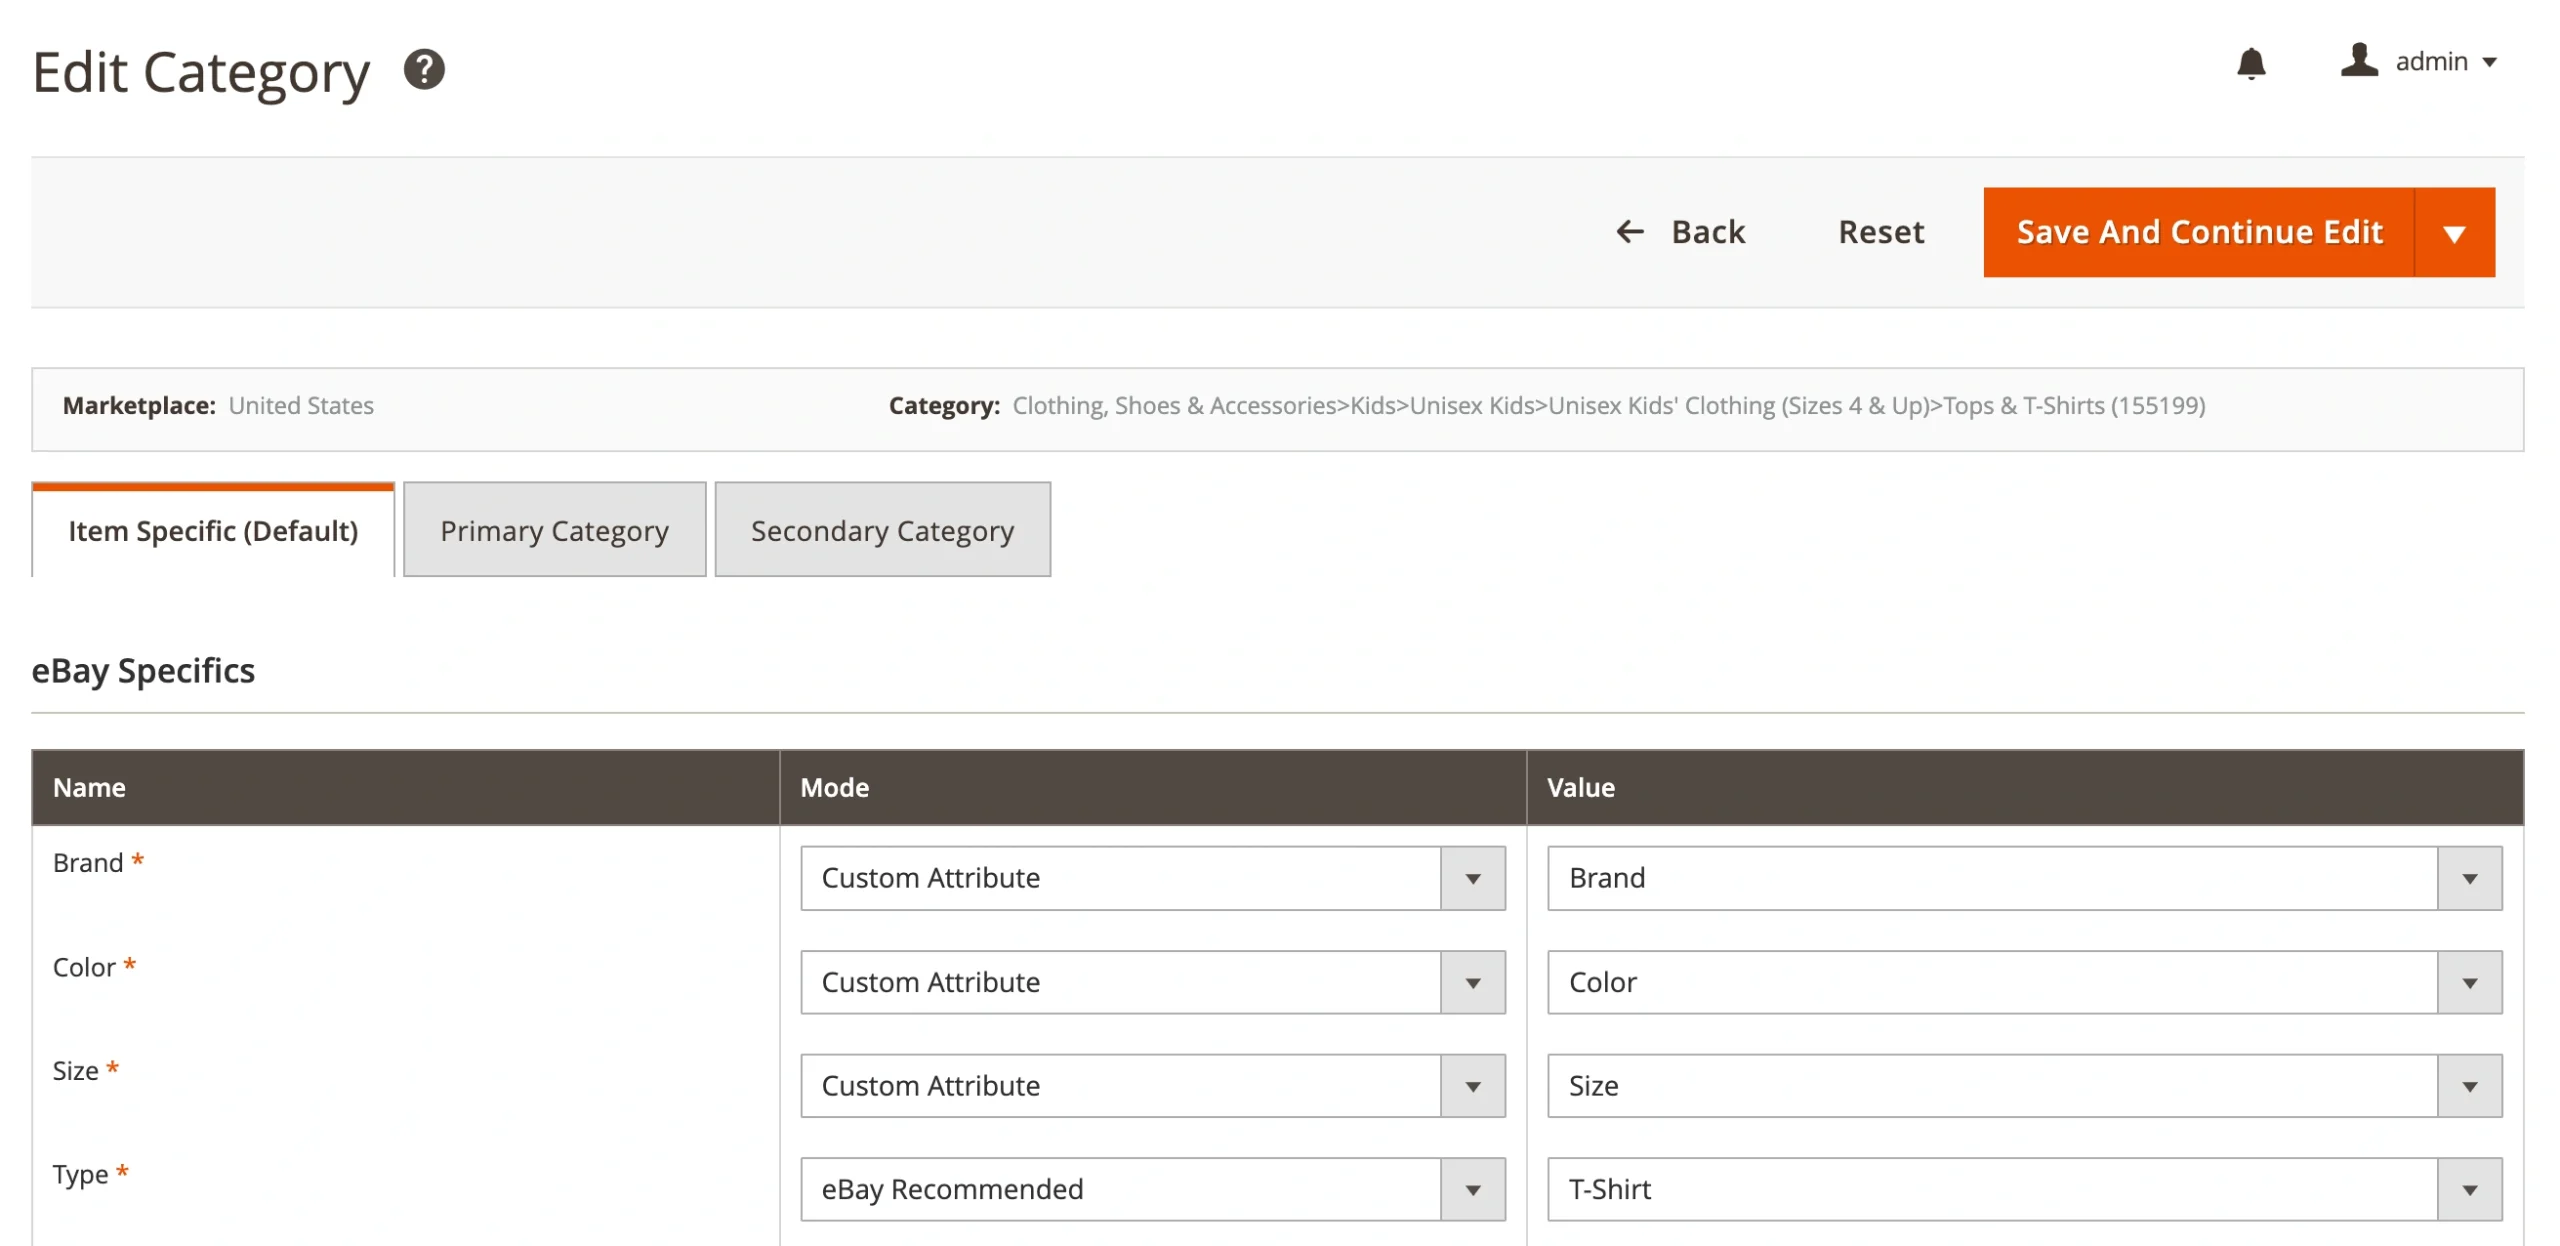Expand Size value selector
Image resolution: width=2560 pixels, height=1246 pixels.
(2023, 1086)
